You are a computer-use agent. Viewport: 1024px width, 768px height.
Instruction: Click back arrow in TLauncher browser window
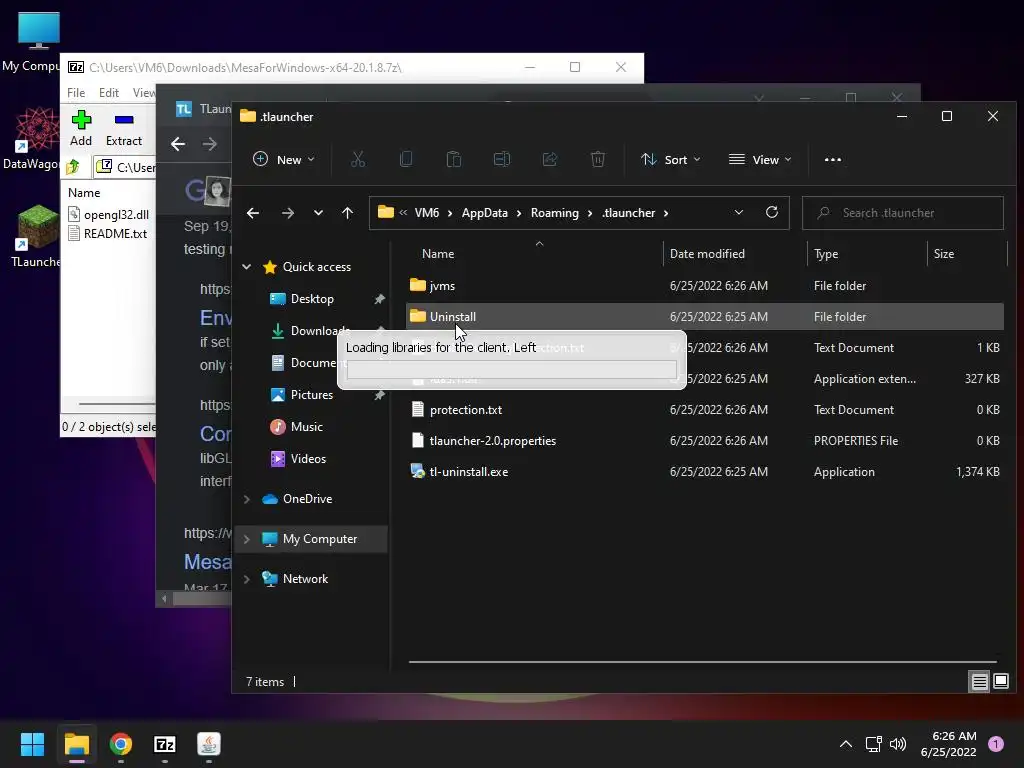(x=178, y=144)
